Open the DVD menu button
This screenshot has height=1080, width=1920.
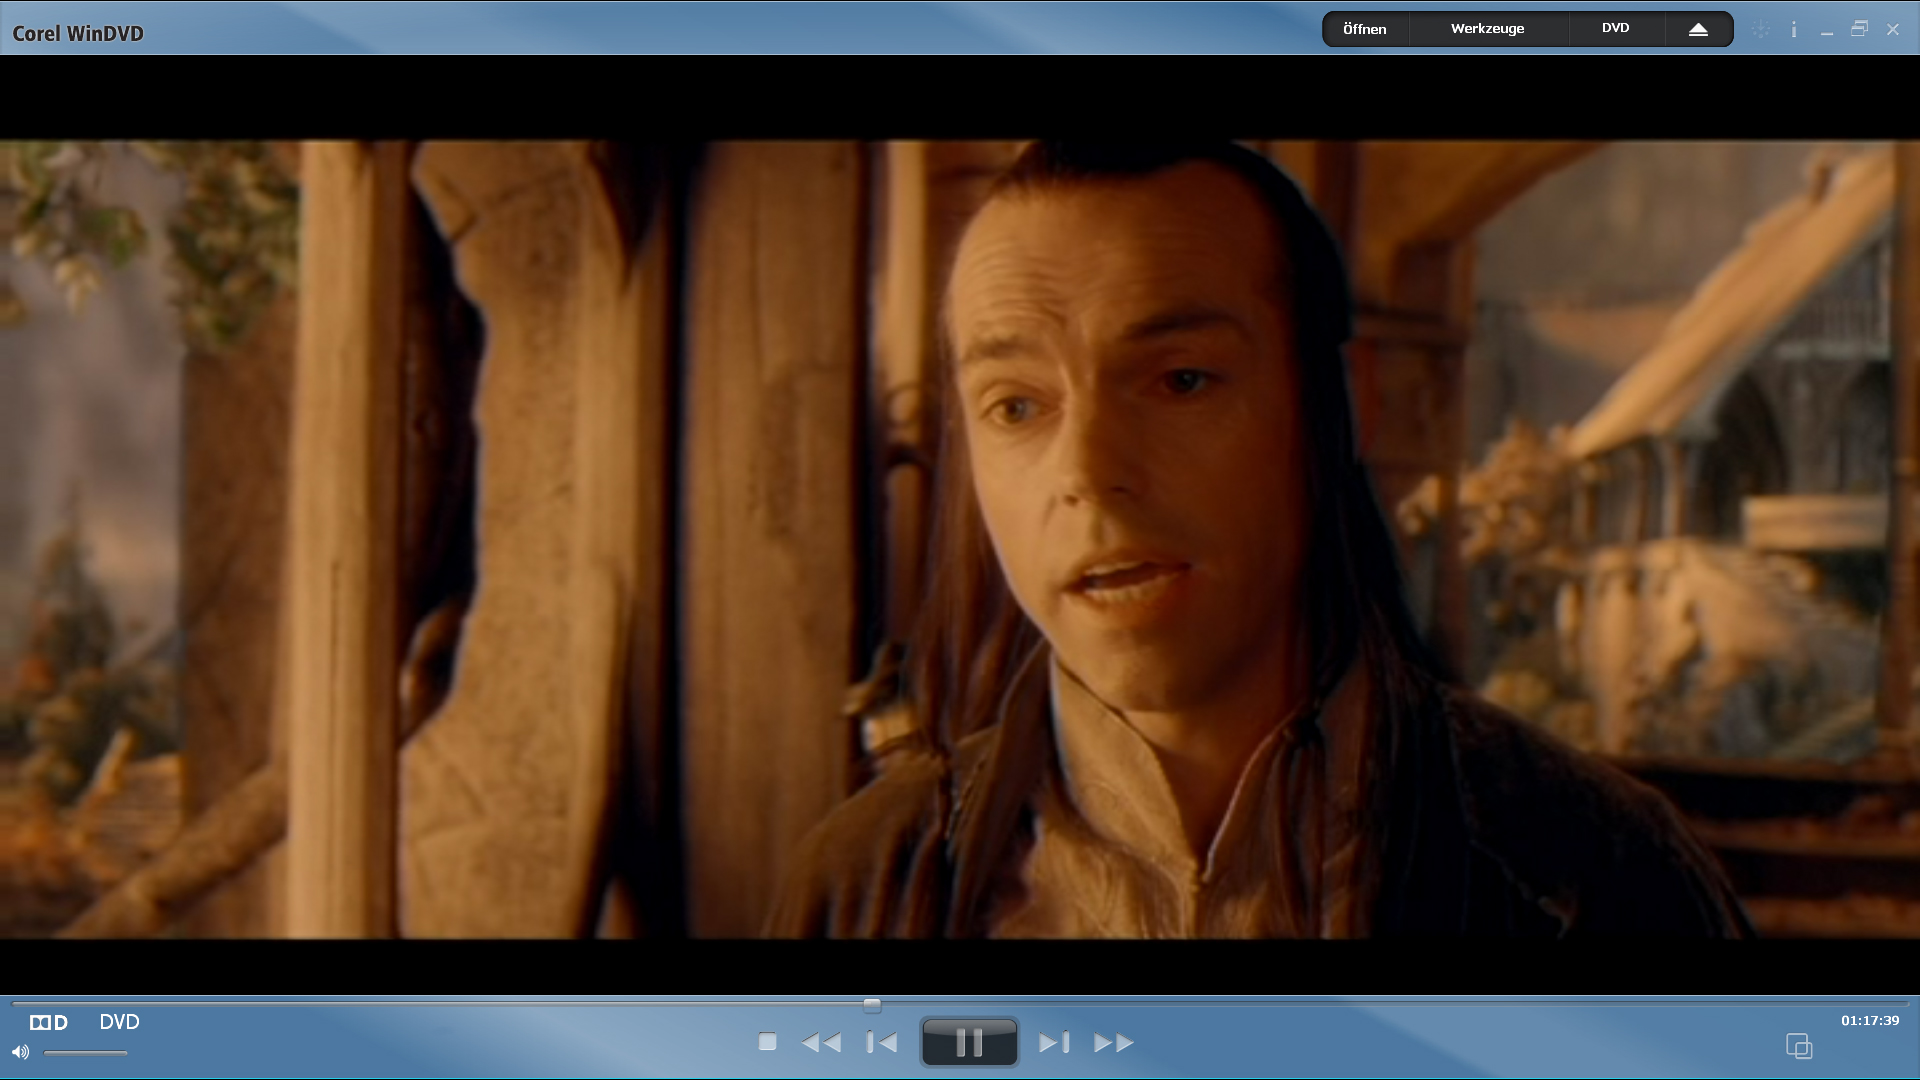[x=1616, y=29]
